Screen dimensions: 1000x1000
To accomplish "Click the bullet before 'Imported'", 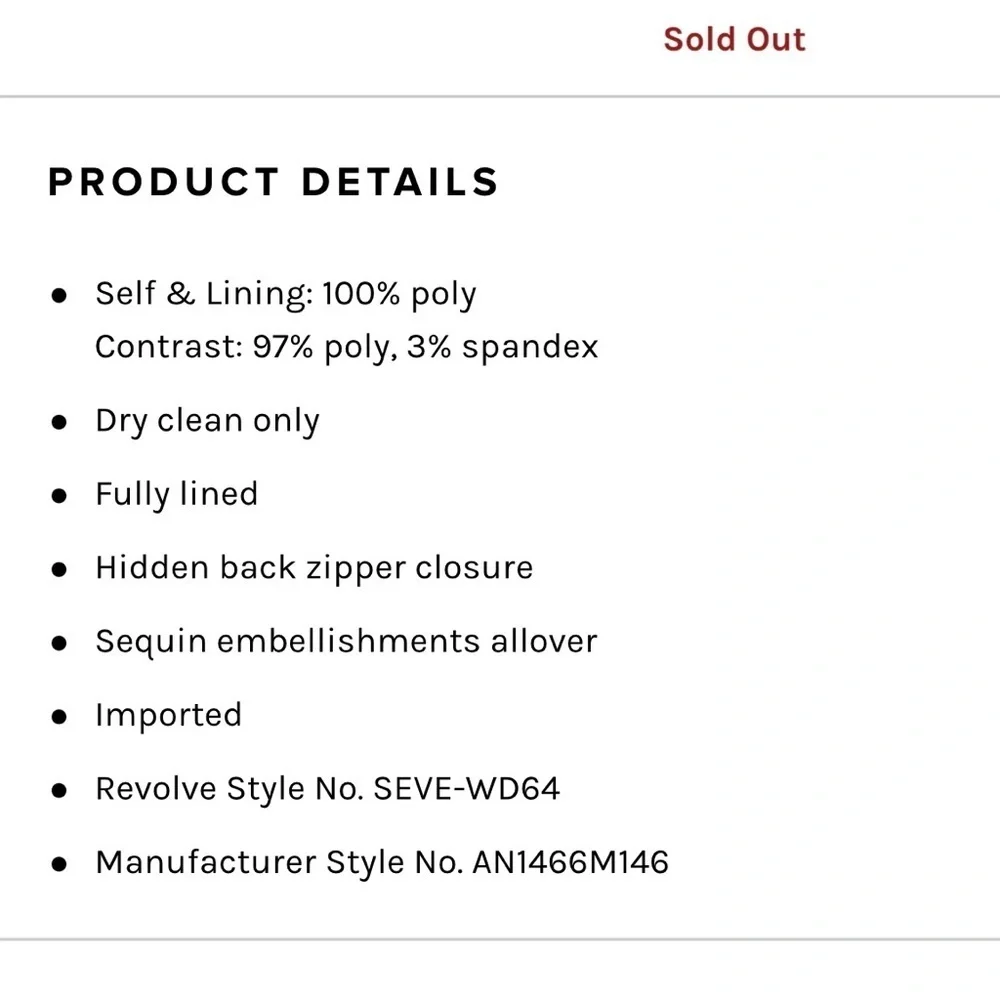I will click(60, 717).
